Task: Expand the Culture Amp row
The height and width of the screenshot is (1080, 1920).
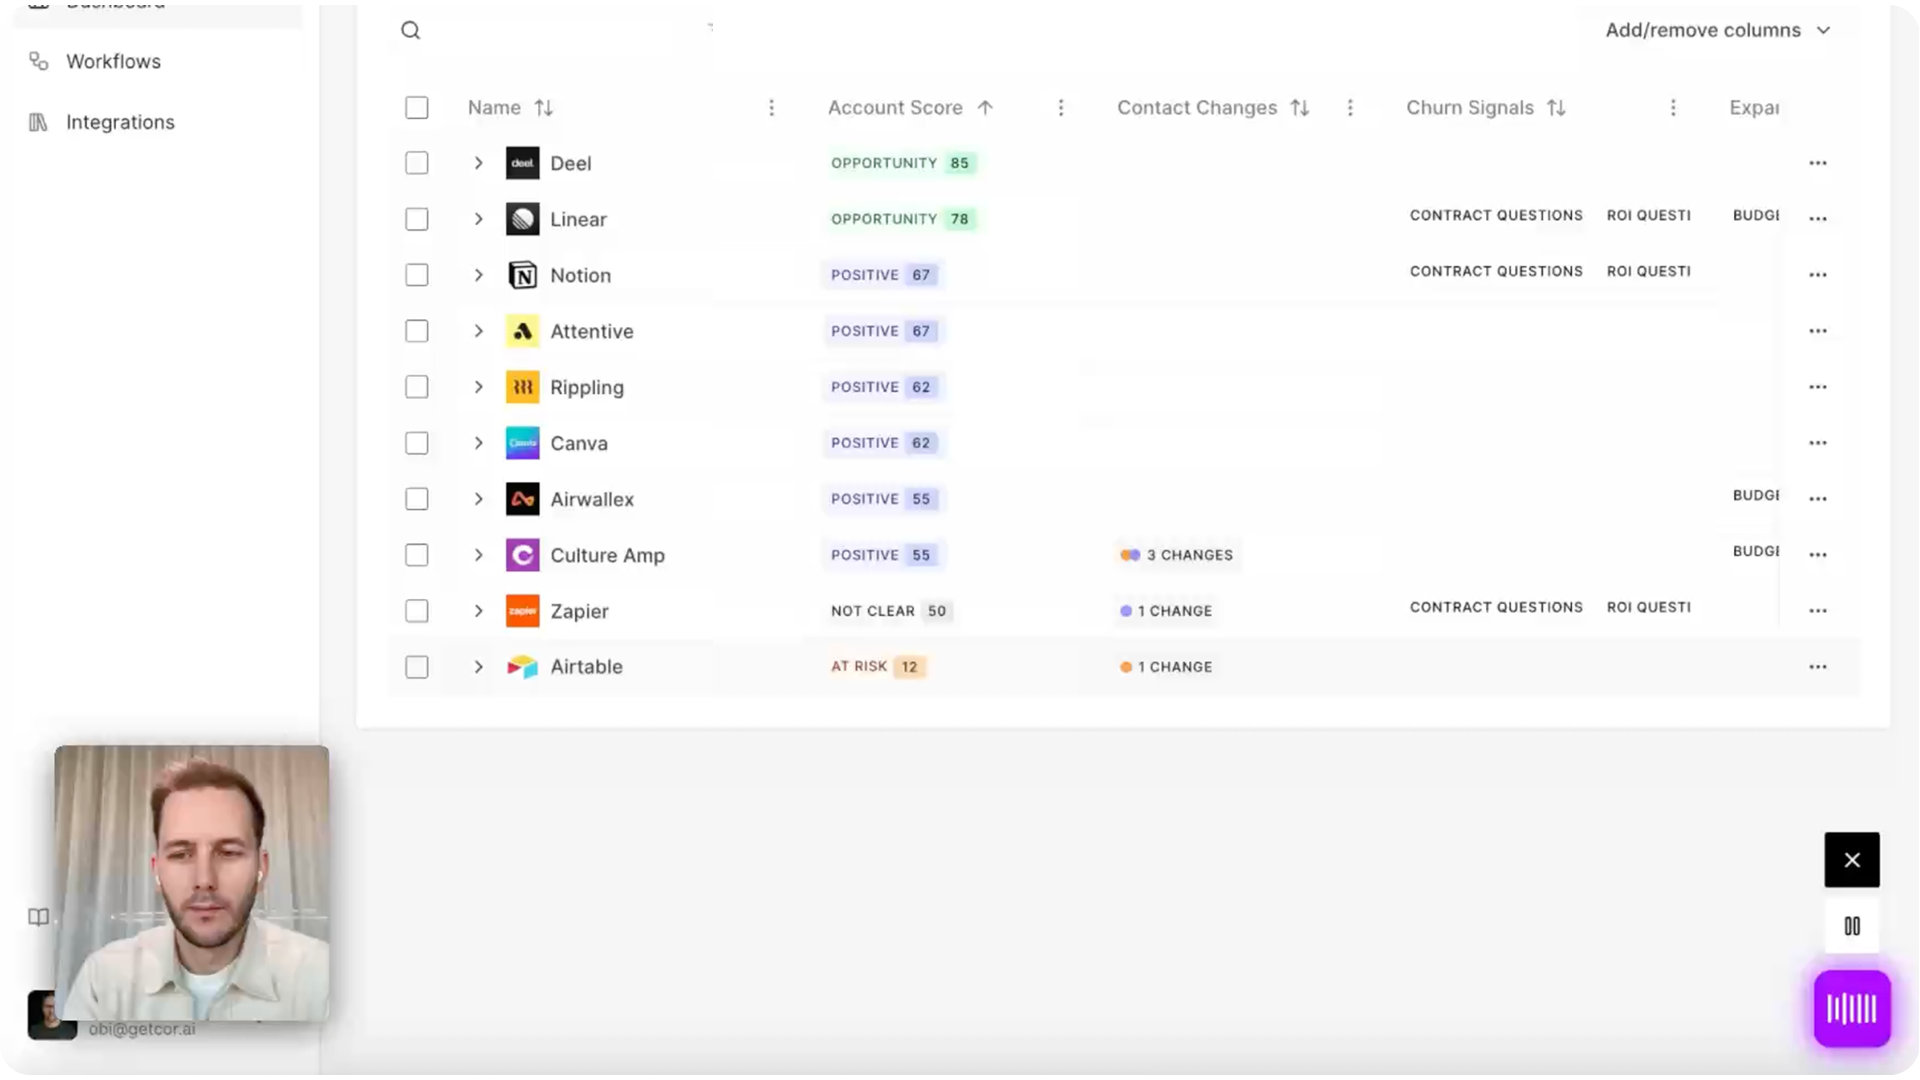Action: pyautogui.click(x=478, y=555)
